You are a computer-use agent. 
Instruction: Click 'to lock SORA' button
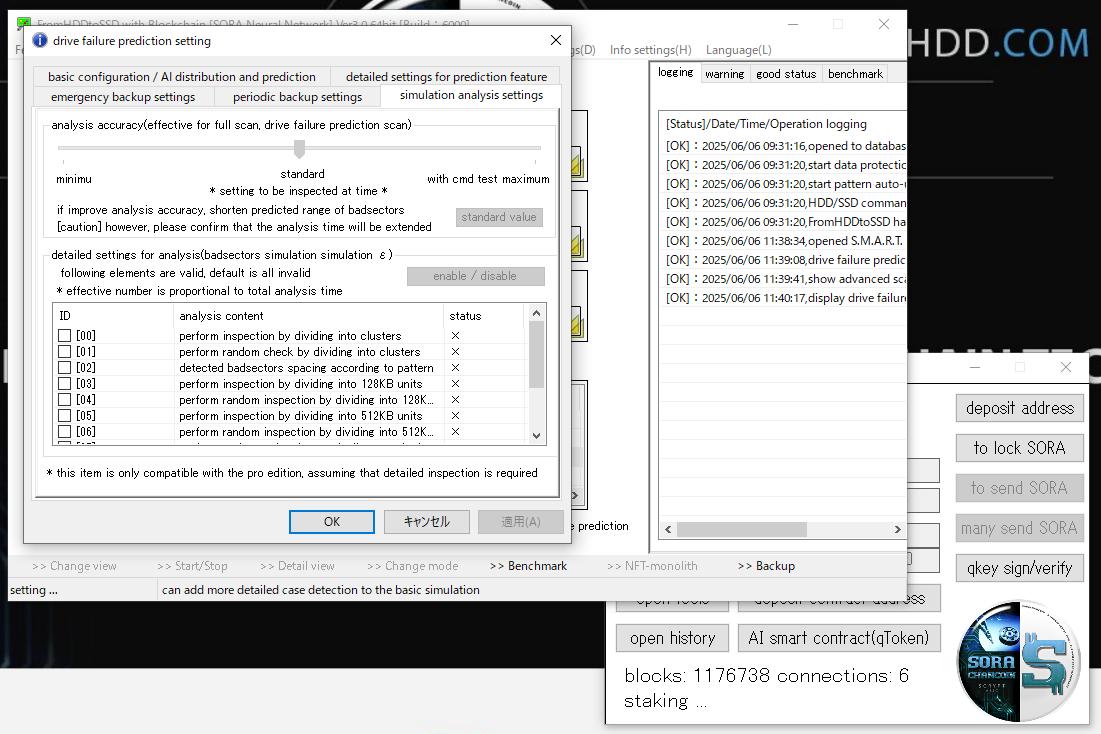point(1020,448)
